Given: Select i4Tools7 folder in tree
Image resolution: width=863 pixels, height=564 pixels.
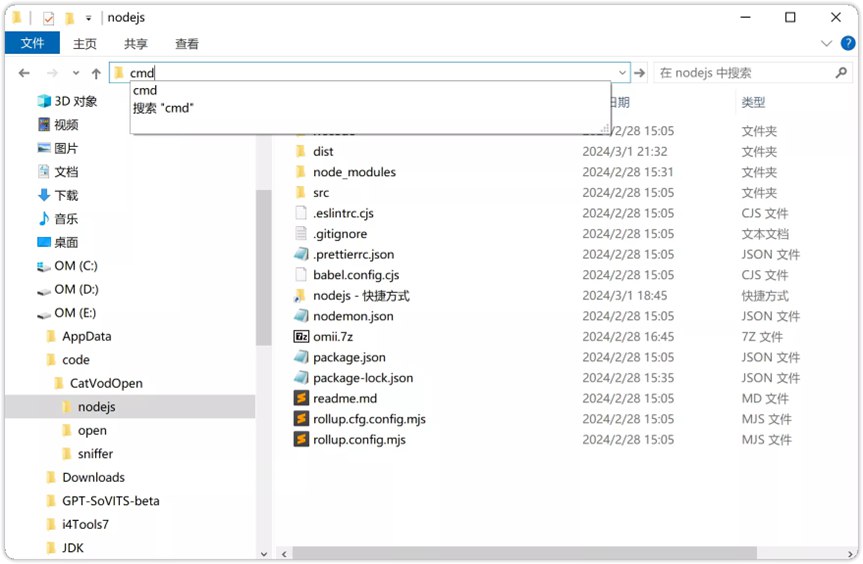Looking at the screenshot, I should 78,524.
